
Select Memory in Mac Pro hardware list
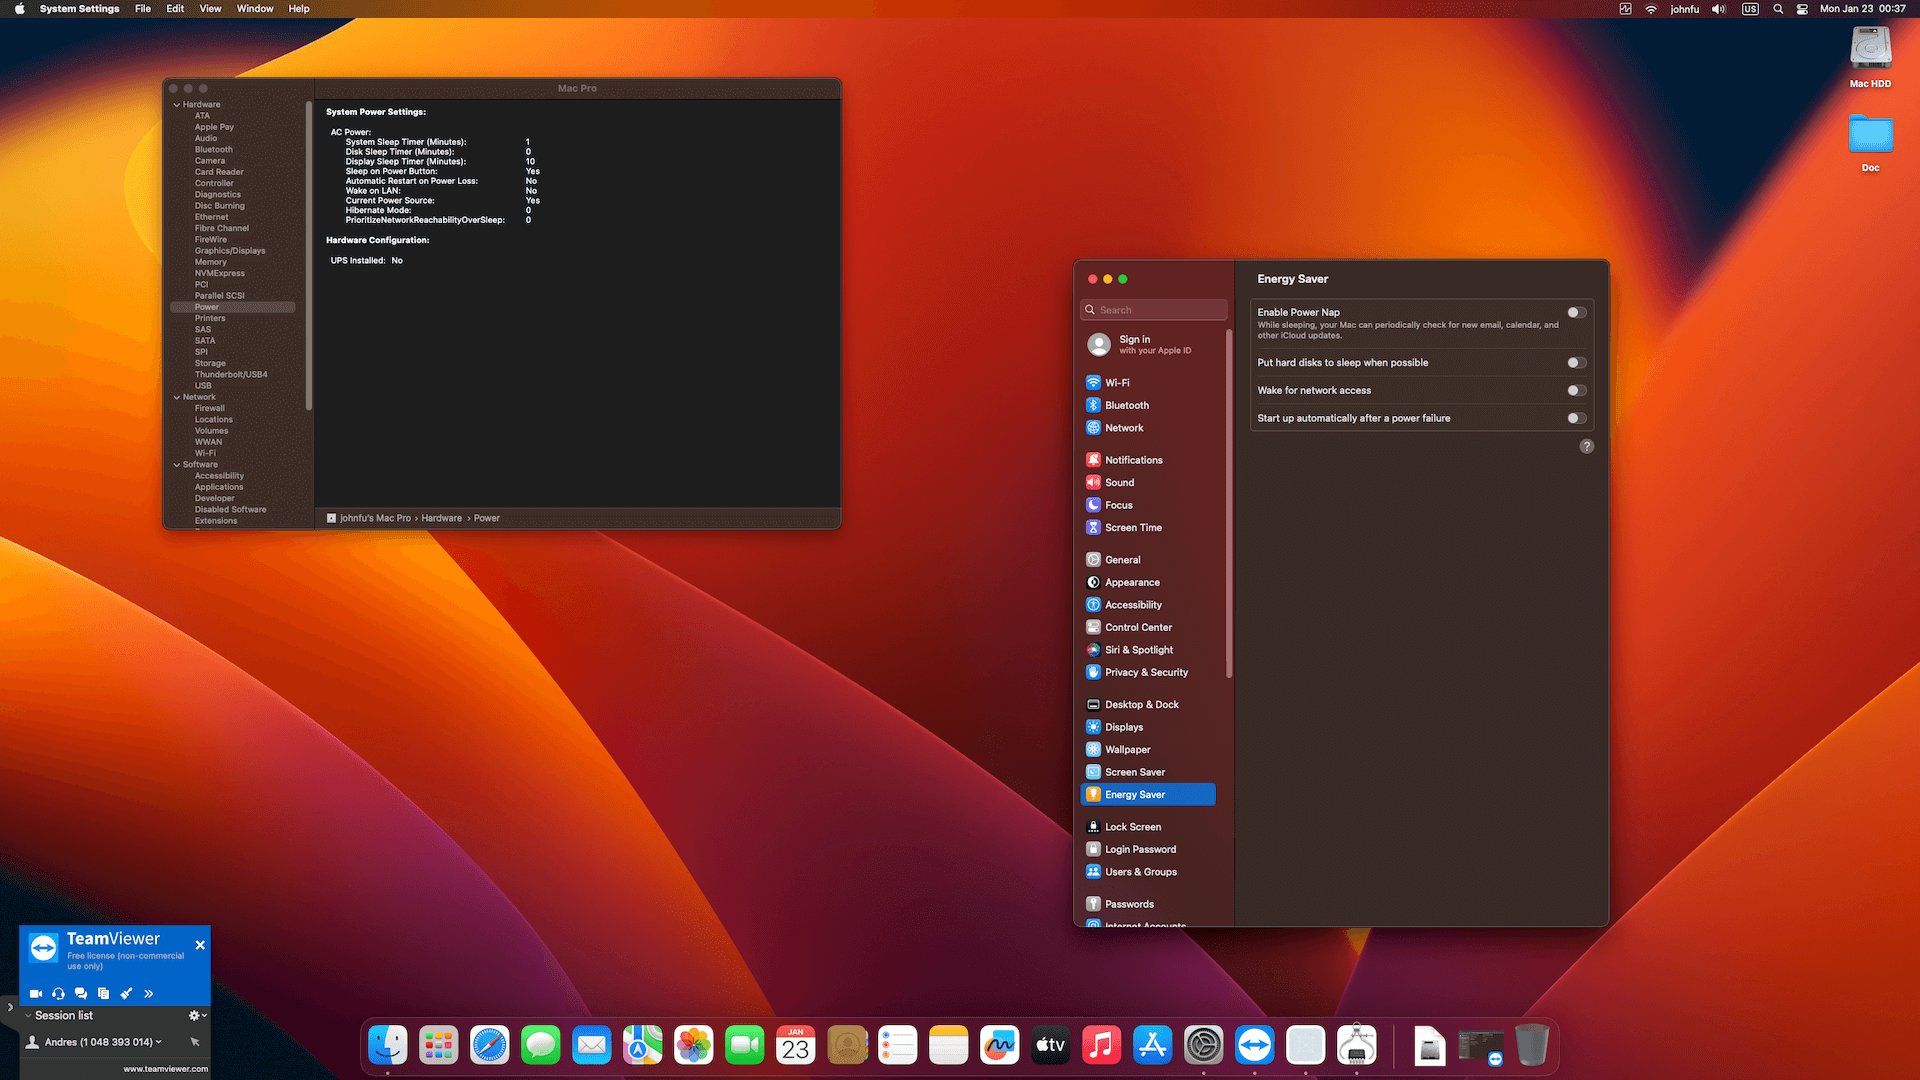coord(210,262)
